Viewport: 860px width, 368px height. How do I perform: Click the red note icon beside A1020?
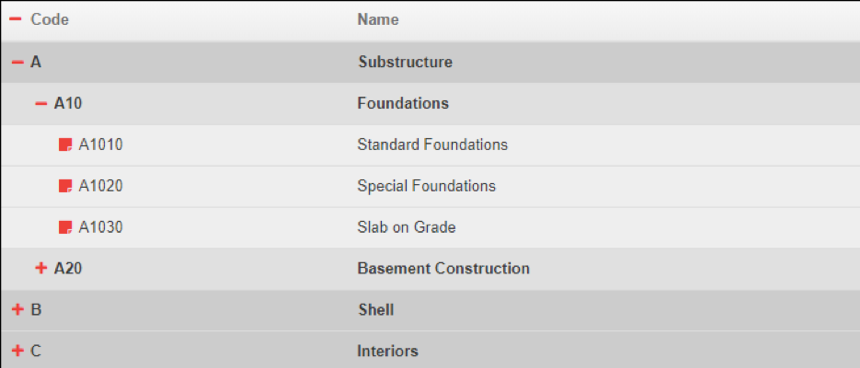click(65, 186)
